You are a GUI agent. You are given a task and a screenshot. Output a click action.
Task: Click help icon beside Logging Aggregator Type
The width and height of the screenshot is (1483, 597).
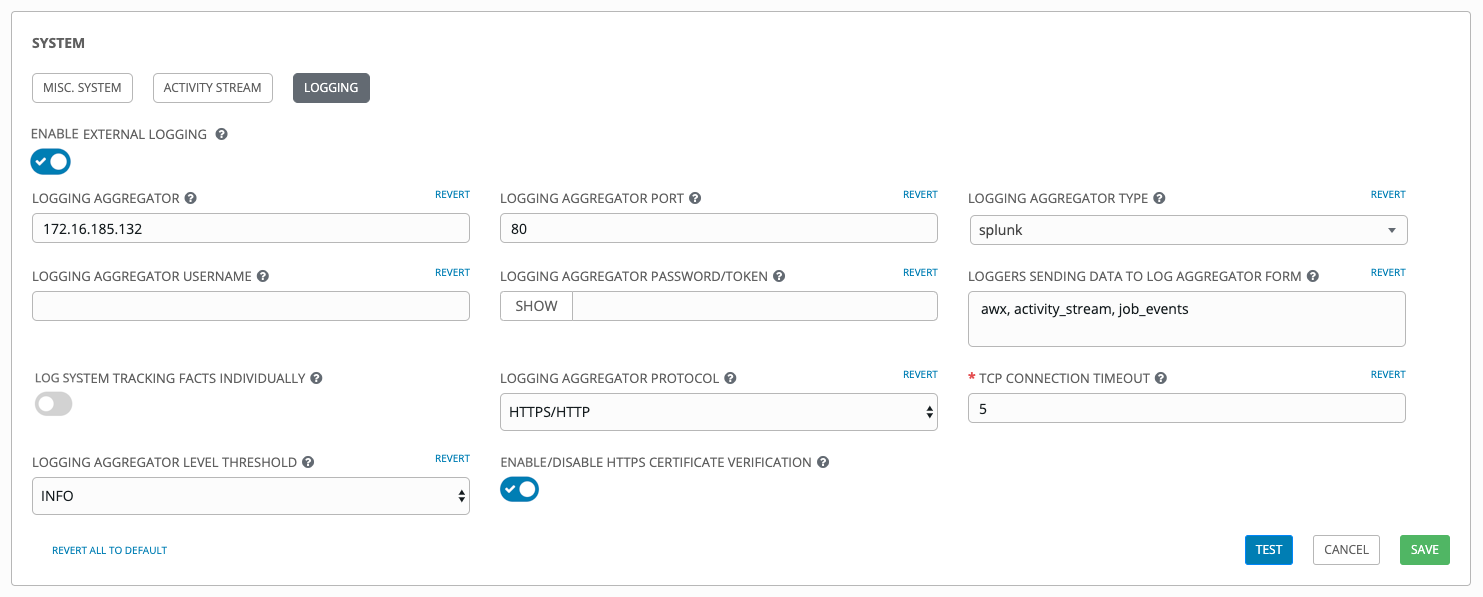click(1159, 198)
